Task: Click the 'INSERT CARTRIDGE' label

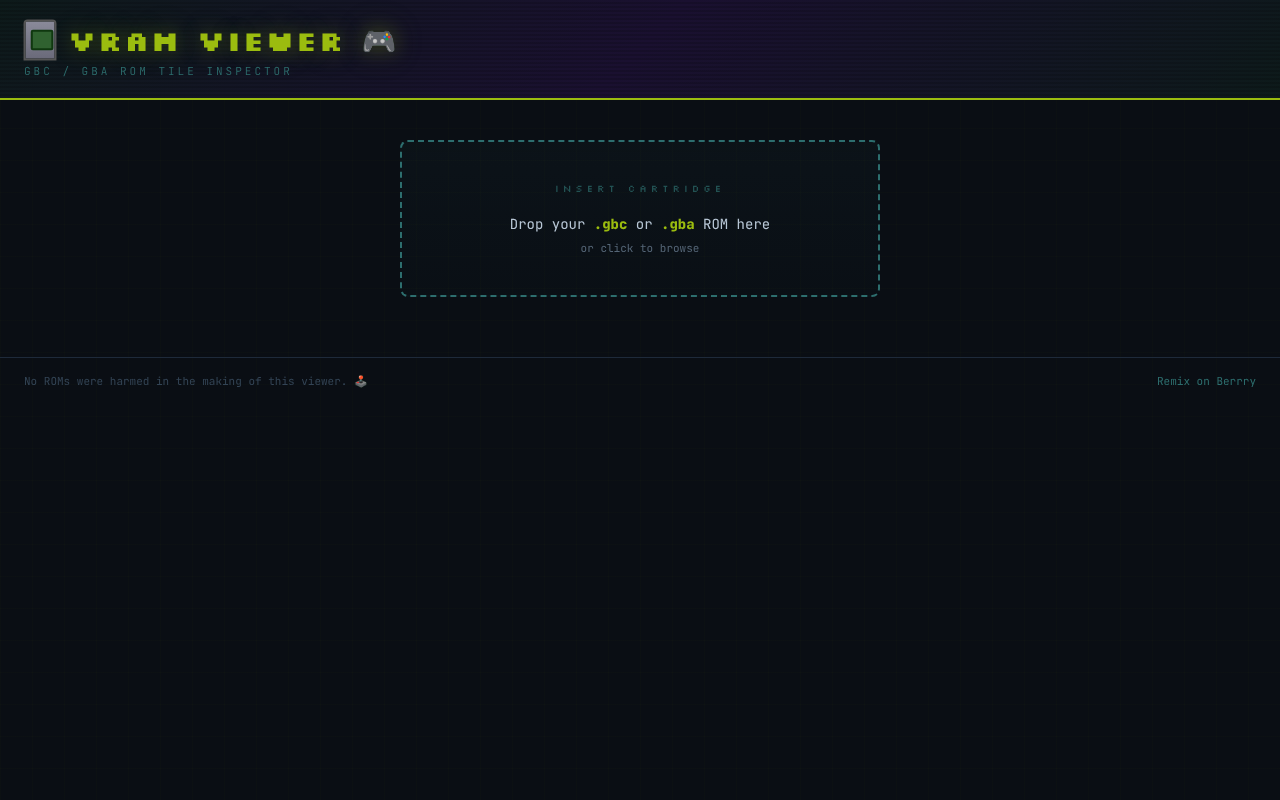Action: [x=640, y=189]
